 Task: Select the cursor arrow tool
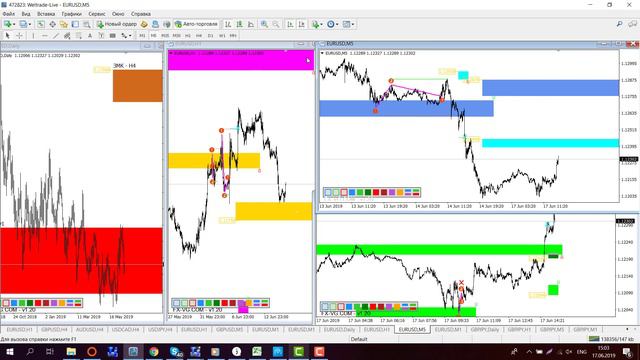[x=7, y=36]
